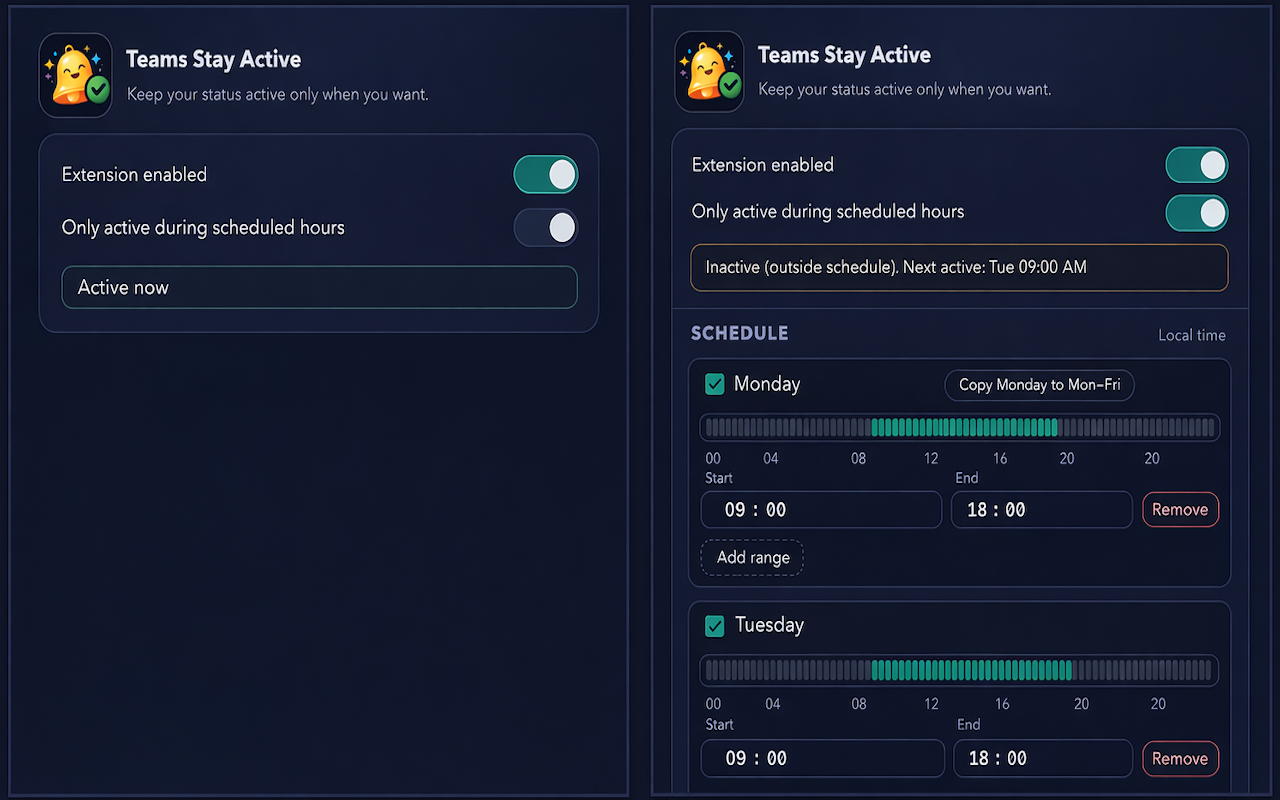The height and width of the screenshot is (800, 1280).
Task: Add a range to Monday
Action: pos(753,558)
